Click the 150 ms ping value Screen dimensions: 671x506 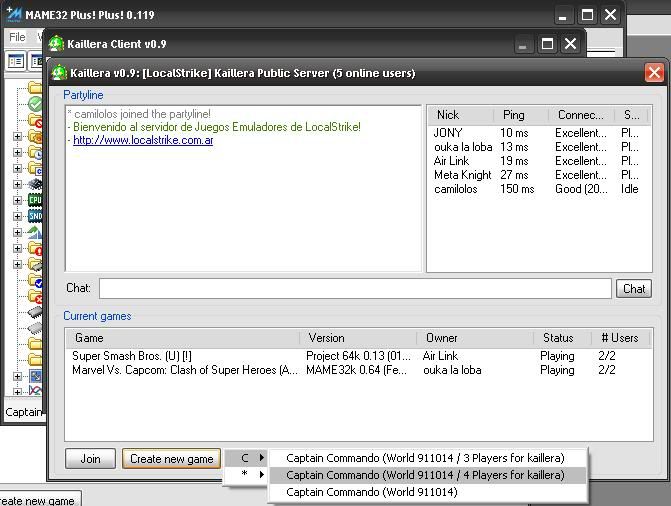517,189
